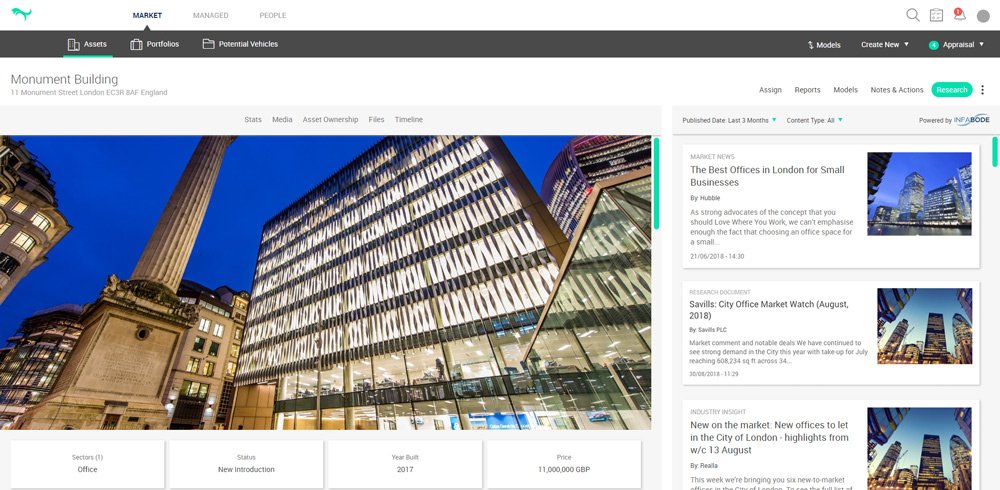Expand the Create New dropdown
The width and height of the screenshot is (1000, 490).
pos(885,45)
